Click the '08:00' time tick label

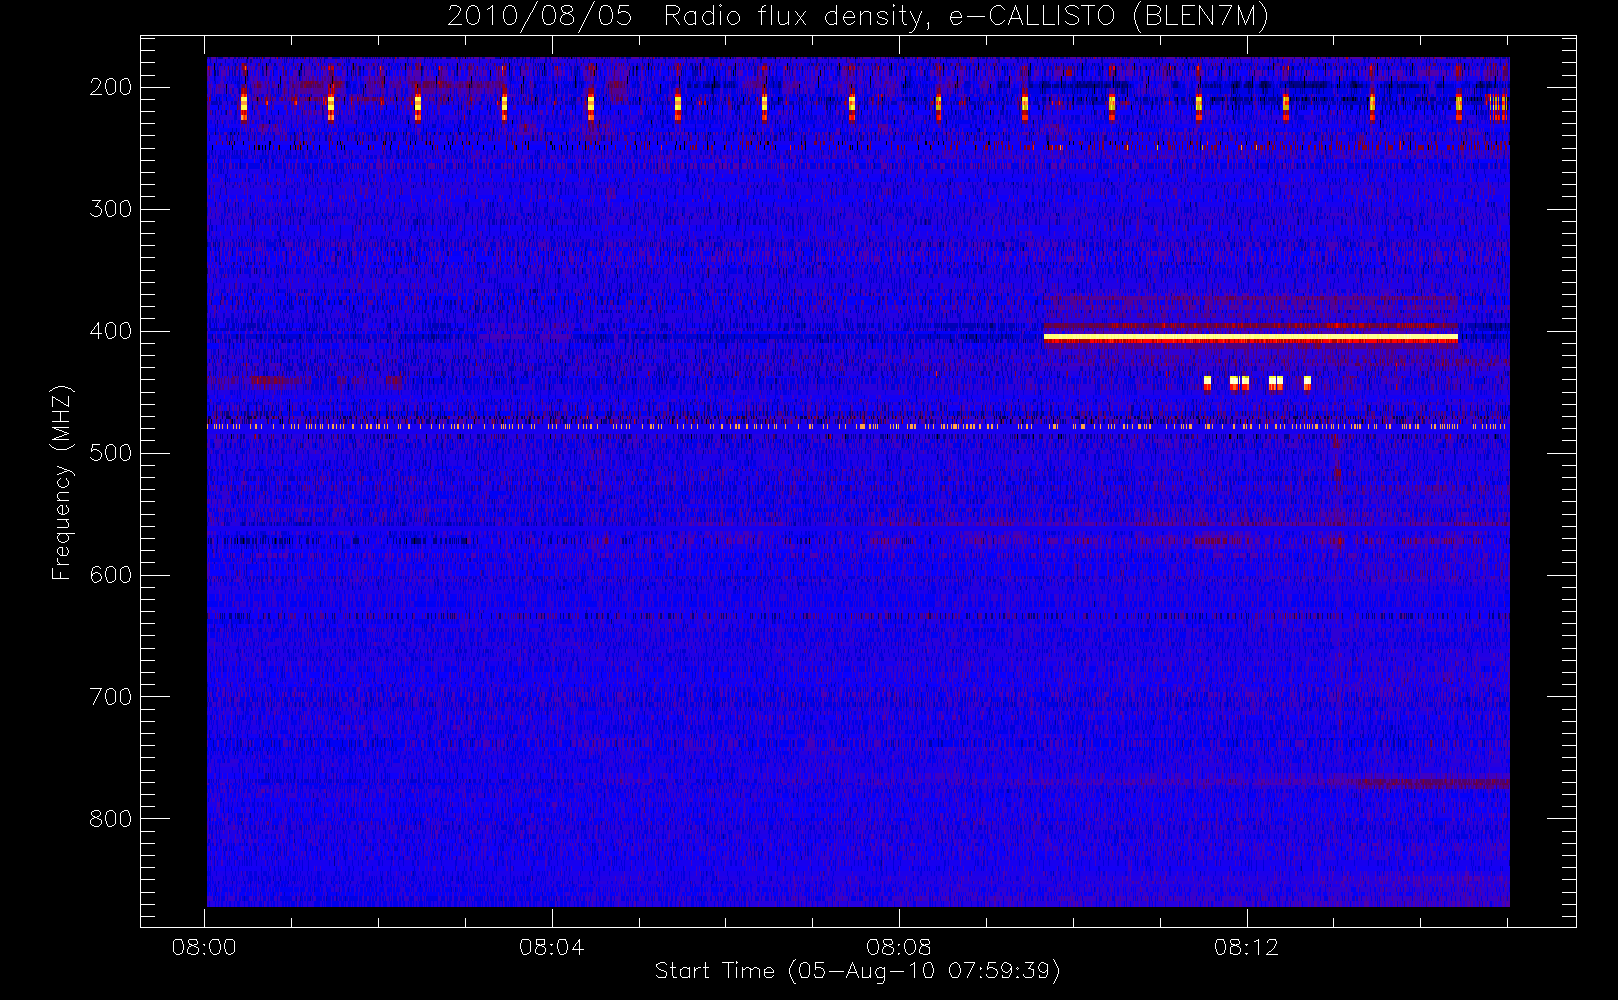[x=204, y=947]
